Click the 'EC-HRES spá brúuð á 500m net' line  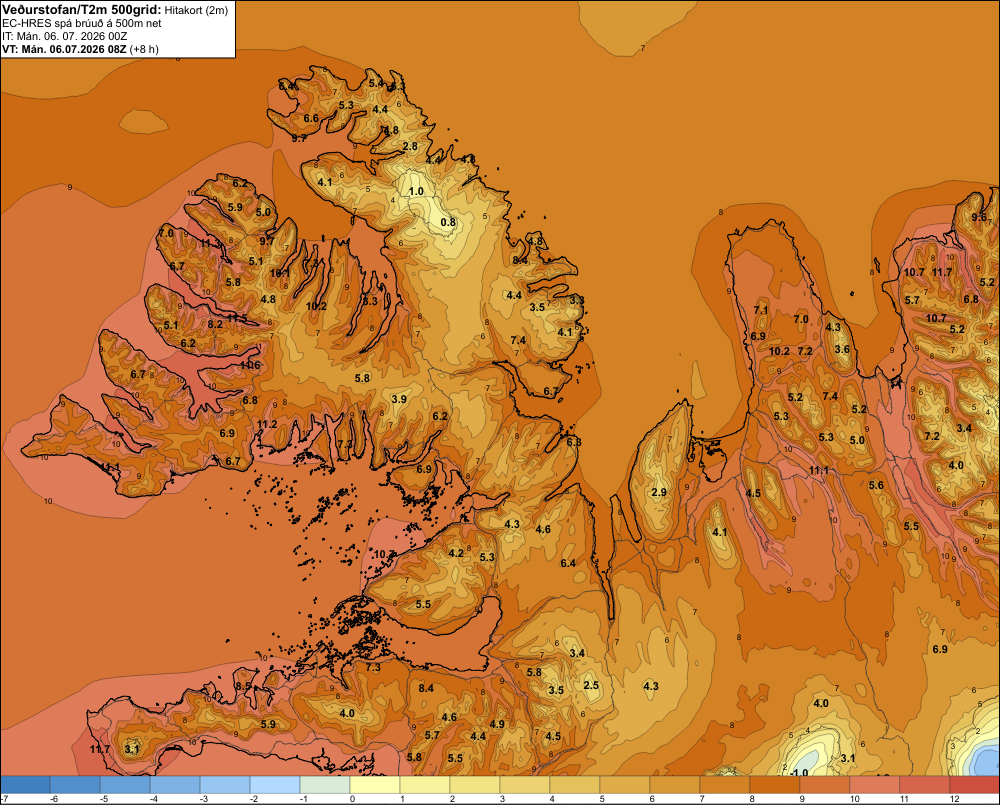coord(82,24)
